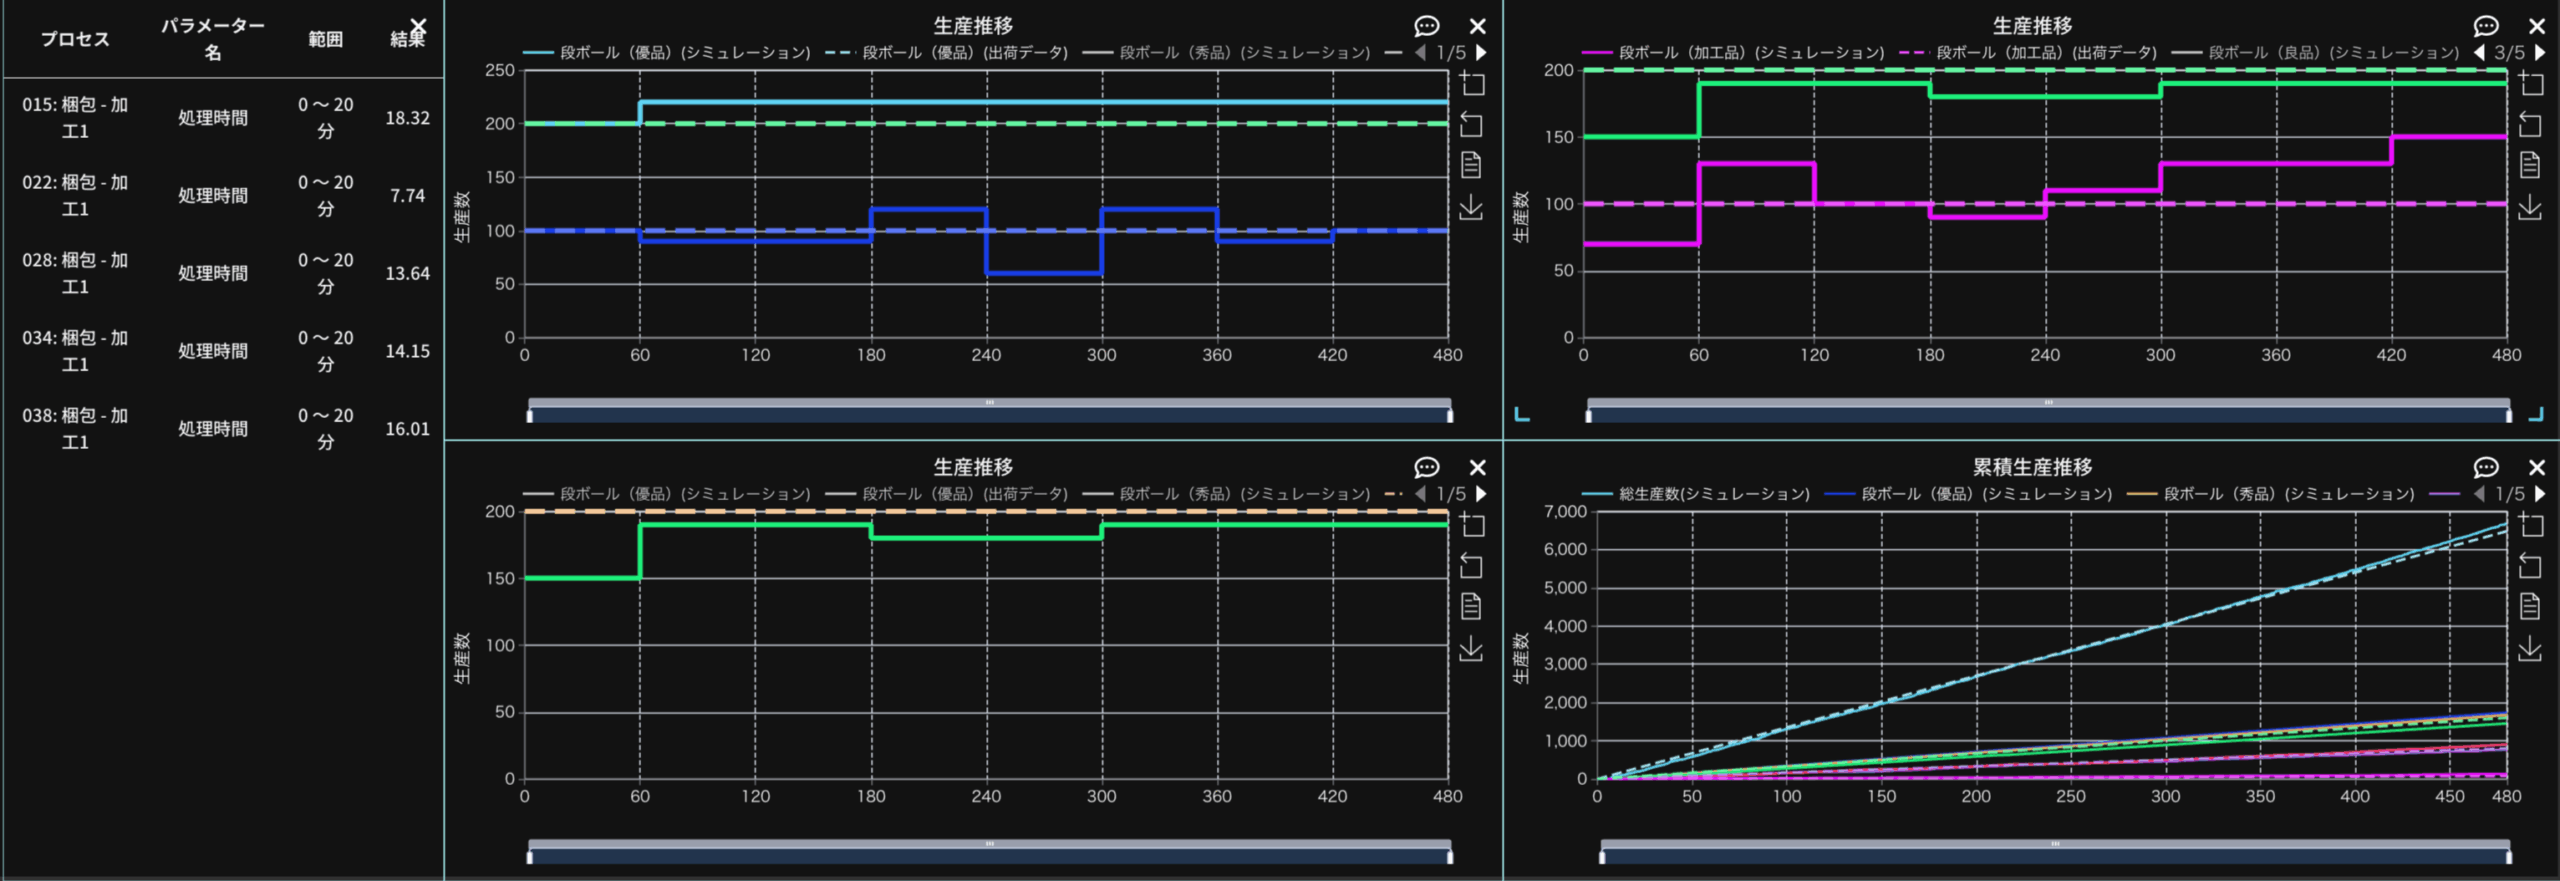Viewport: 2560px width, 881px height.
Task: Toggle 段ボール（加工品）(シミュレーション) legend series
Action: [x=1732, y=53]
